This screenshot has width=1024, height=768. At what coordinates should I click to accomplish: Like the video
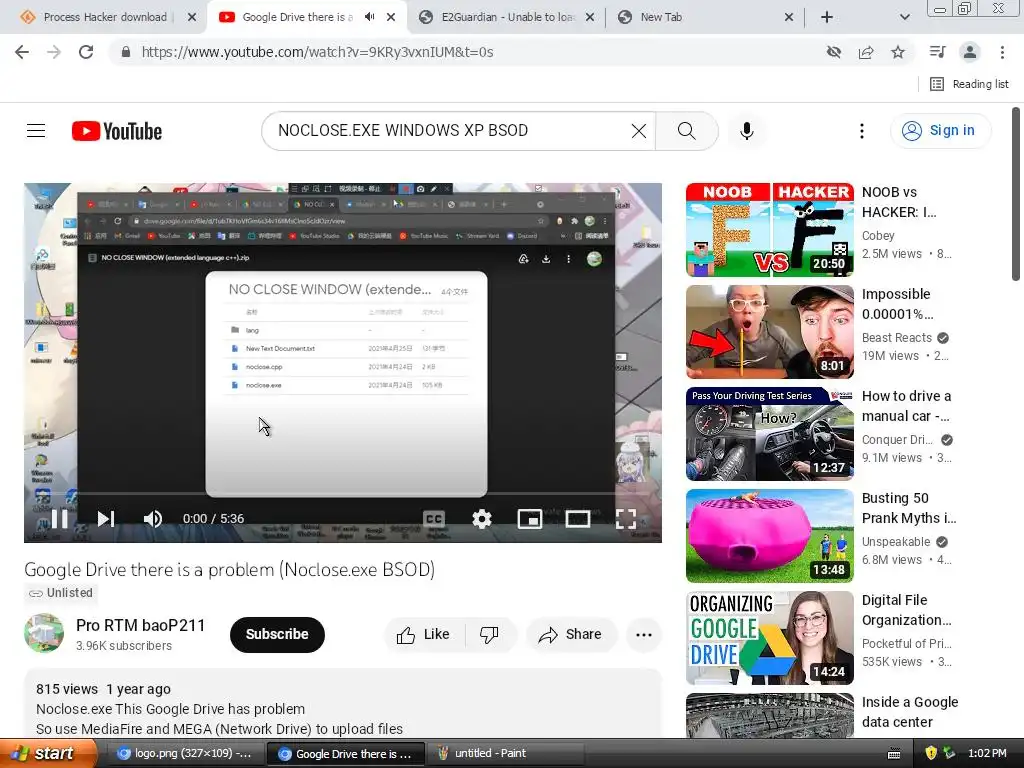(x=424, y=635)
